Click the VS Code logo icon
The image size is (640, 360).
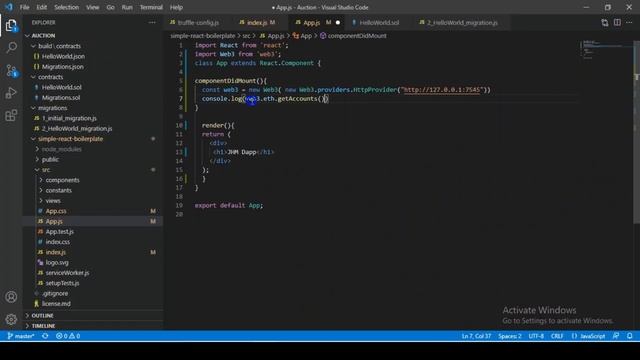coord(9,7)
